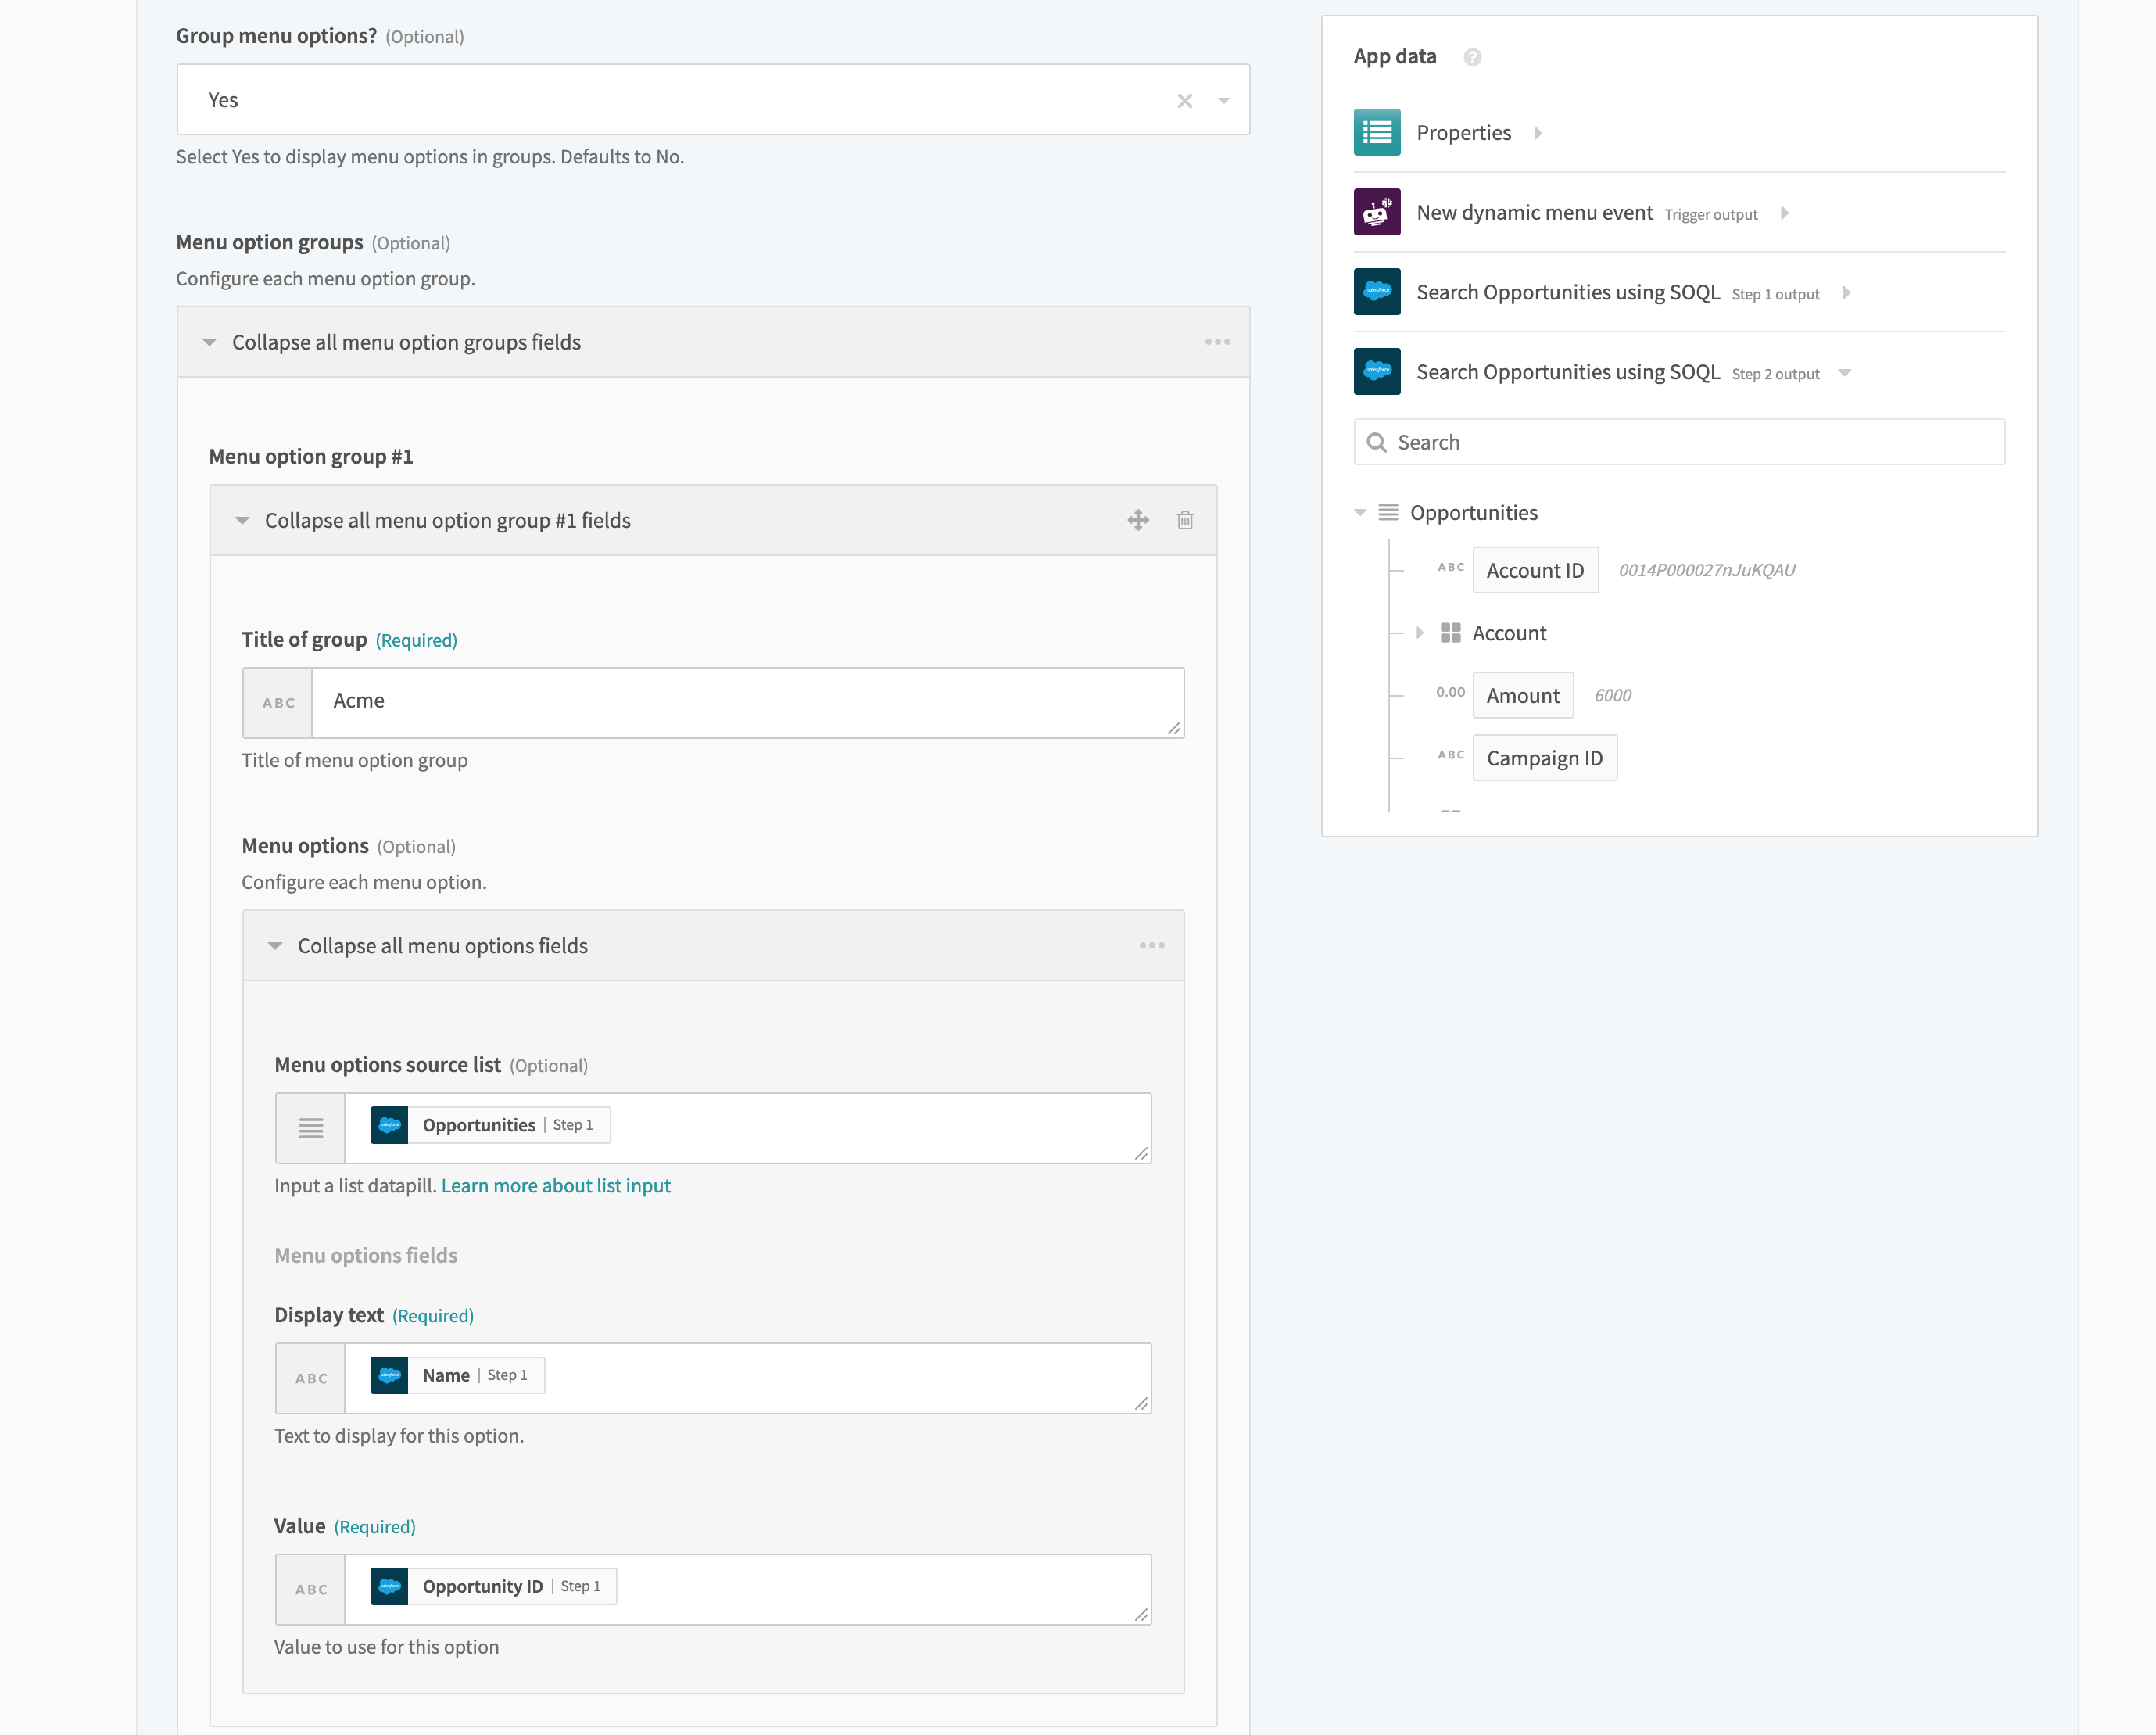Expand the Properties panel arrow

point(1538,131)
